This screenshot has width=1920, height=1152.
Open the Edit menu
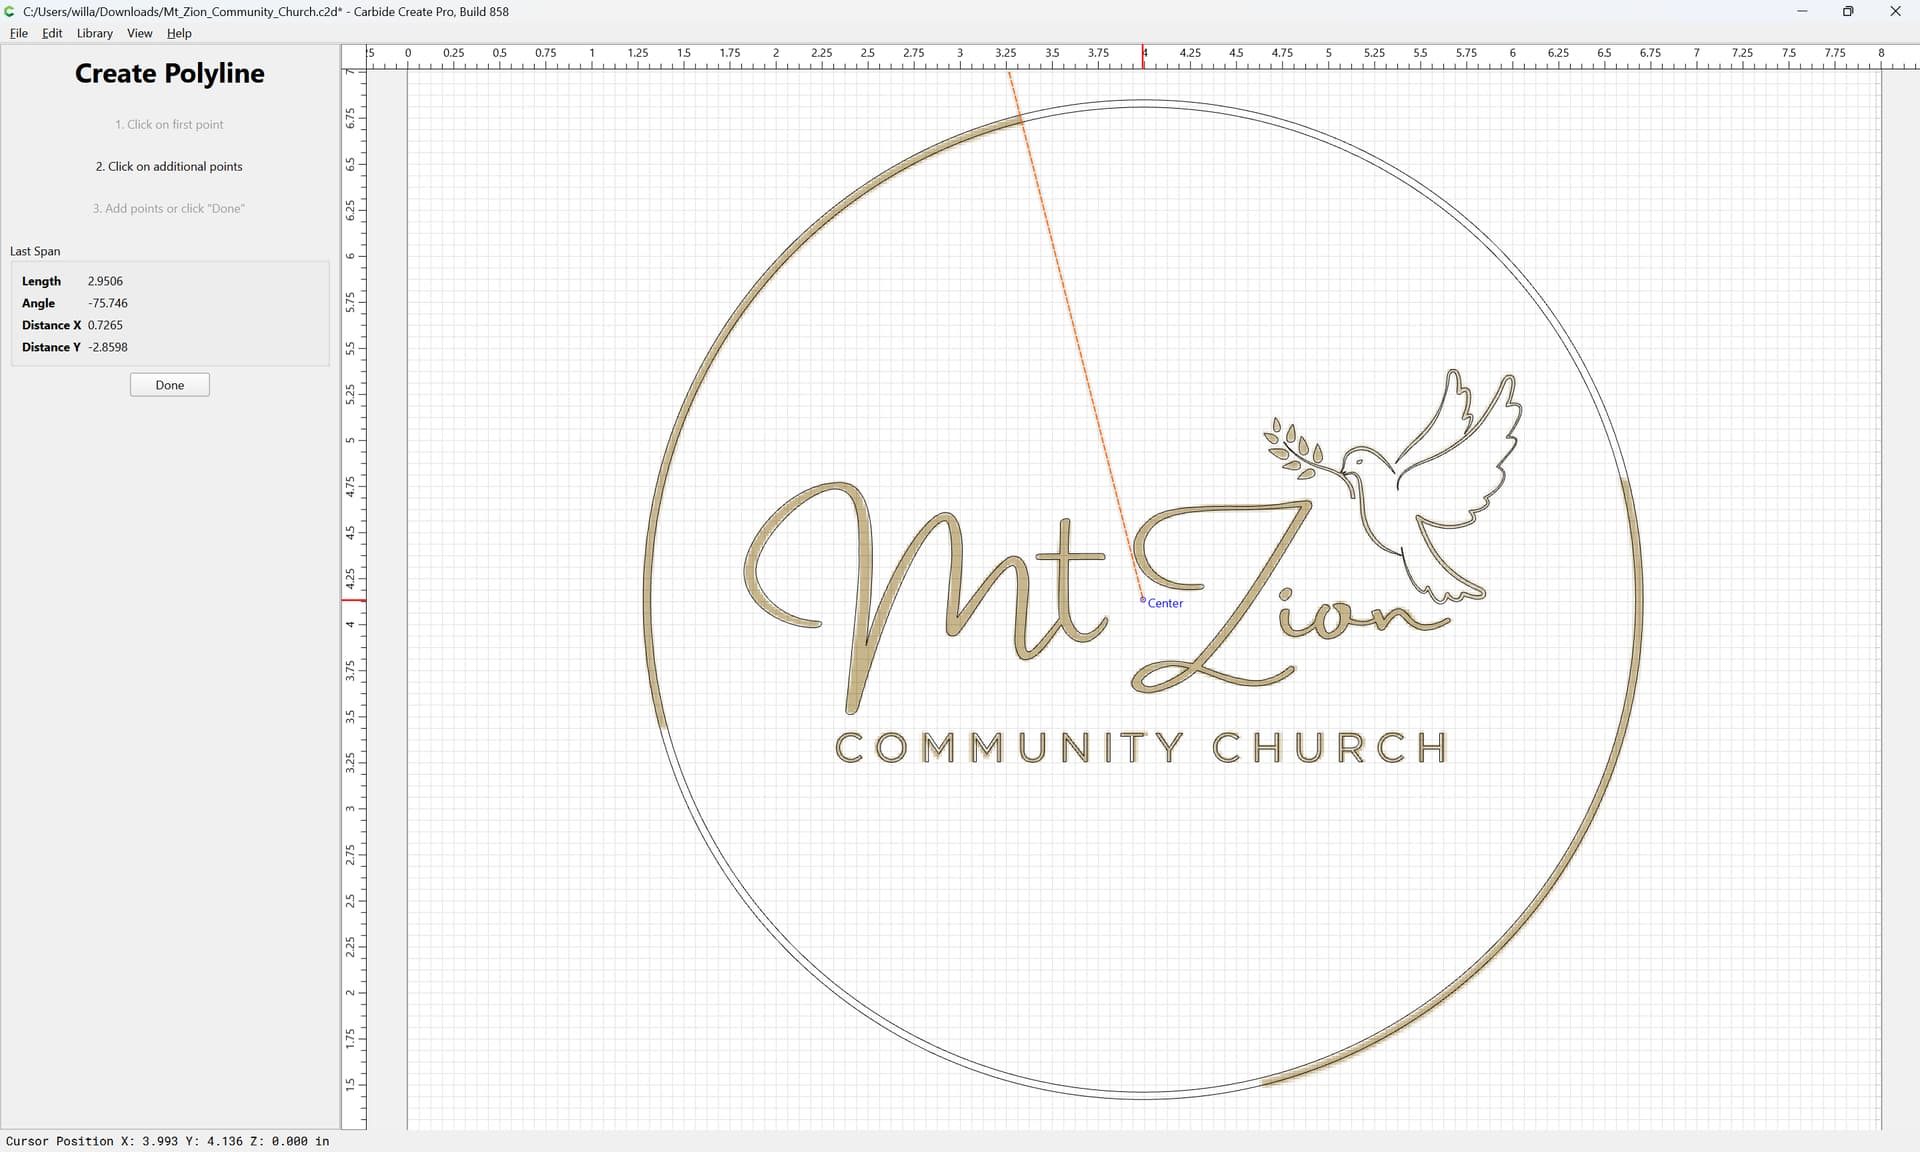52,33
